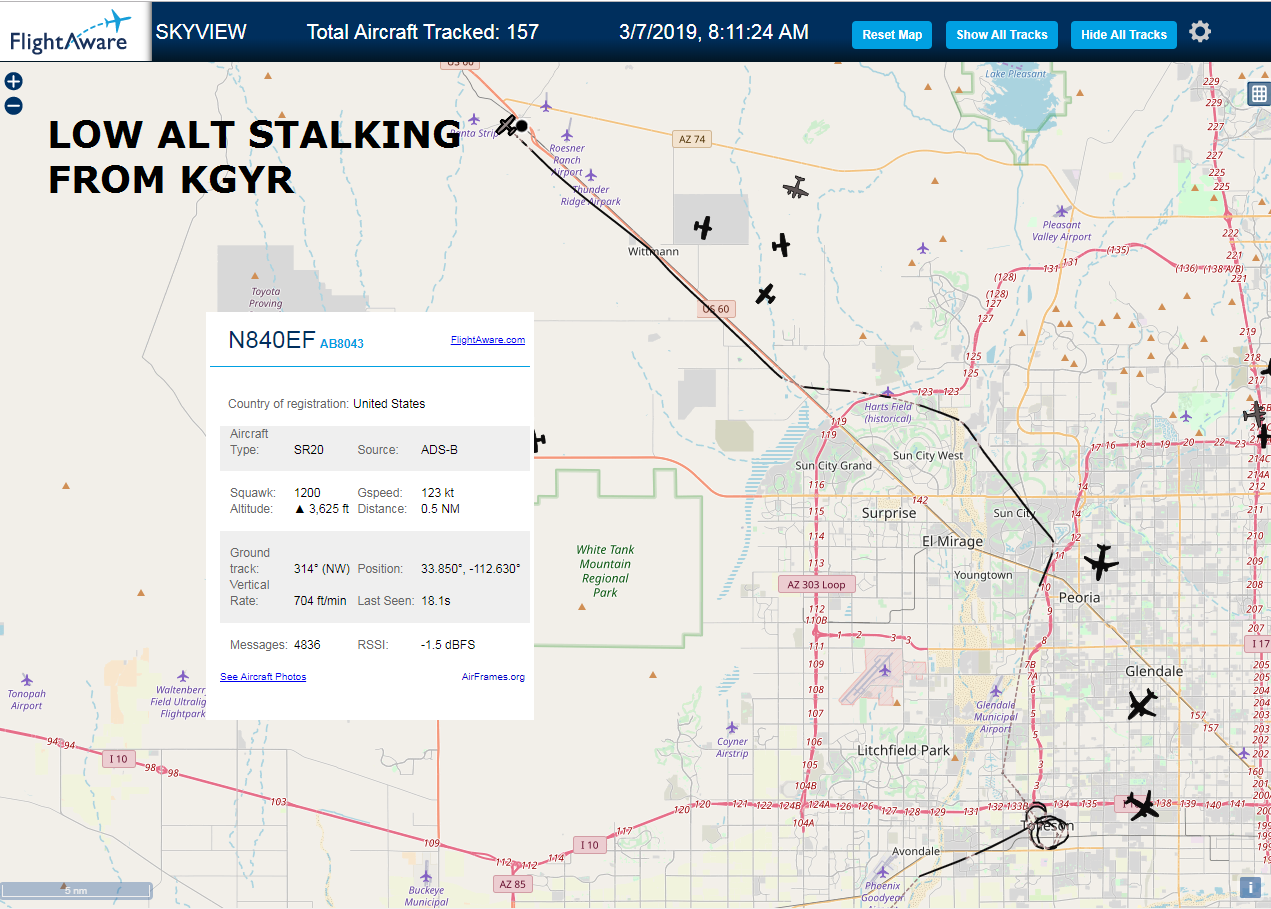This screenshot has height=909, width=1271.
Task: Select the aircraft icon over Glendale
Action: point(1142,704)
